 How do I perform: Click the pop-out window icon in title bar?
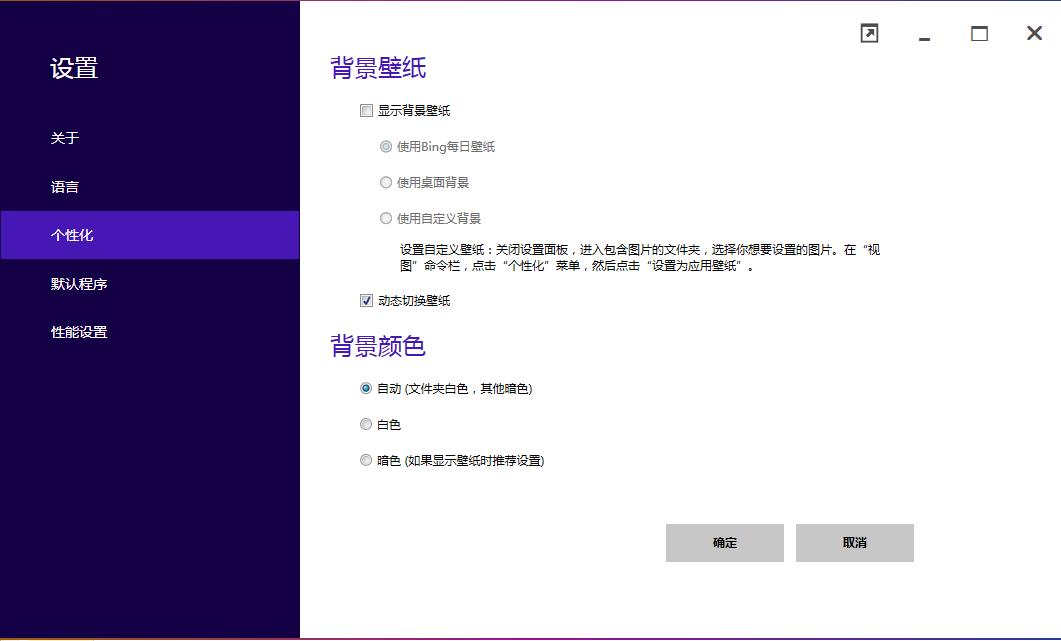[x=869, y=34]
